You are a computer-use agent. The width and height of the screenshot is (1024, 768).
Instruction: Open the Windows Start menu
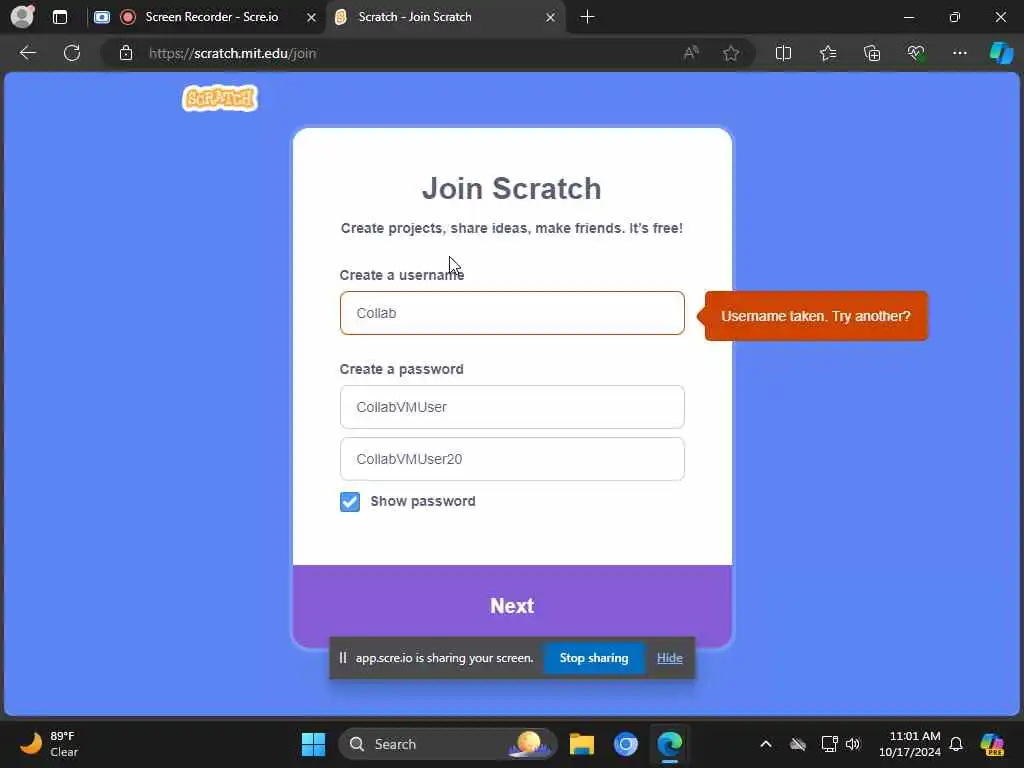(313, 744)
